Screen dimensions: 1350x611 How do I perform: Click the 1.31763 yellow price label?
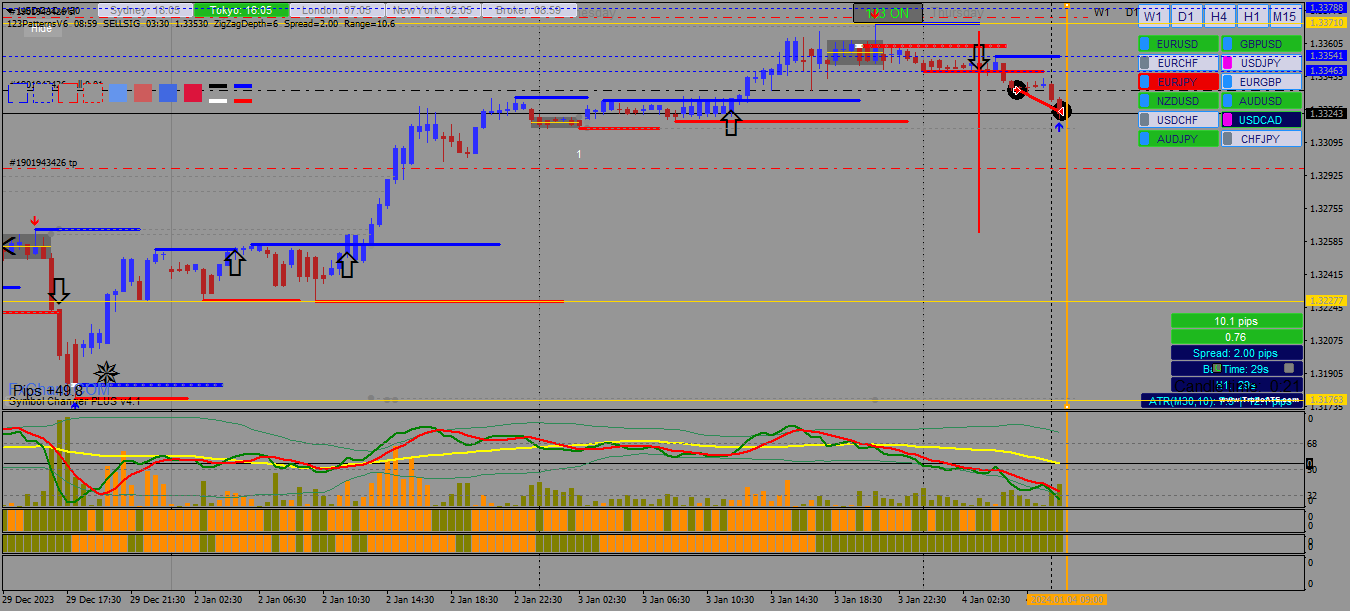[1326, 400]
